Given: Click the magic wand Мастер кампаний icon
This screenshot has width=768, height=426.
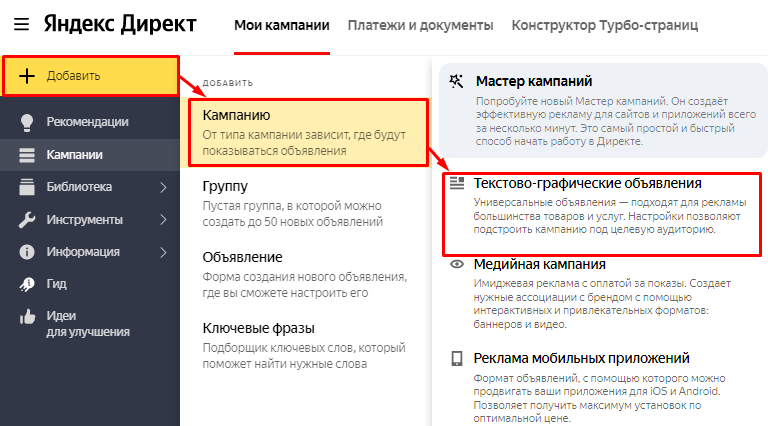Looking at the screenshot, I should point(457,81).
